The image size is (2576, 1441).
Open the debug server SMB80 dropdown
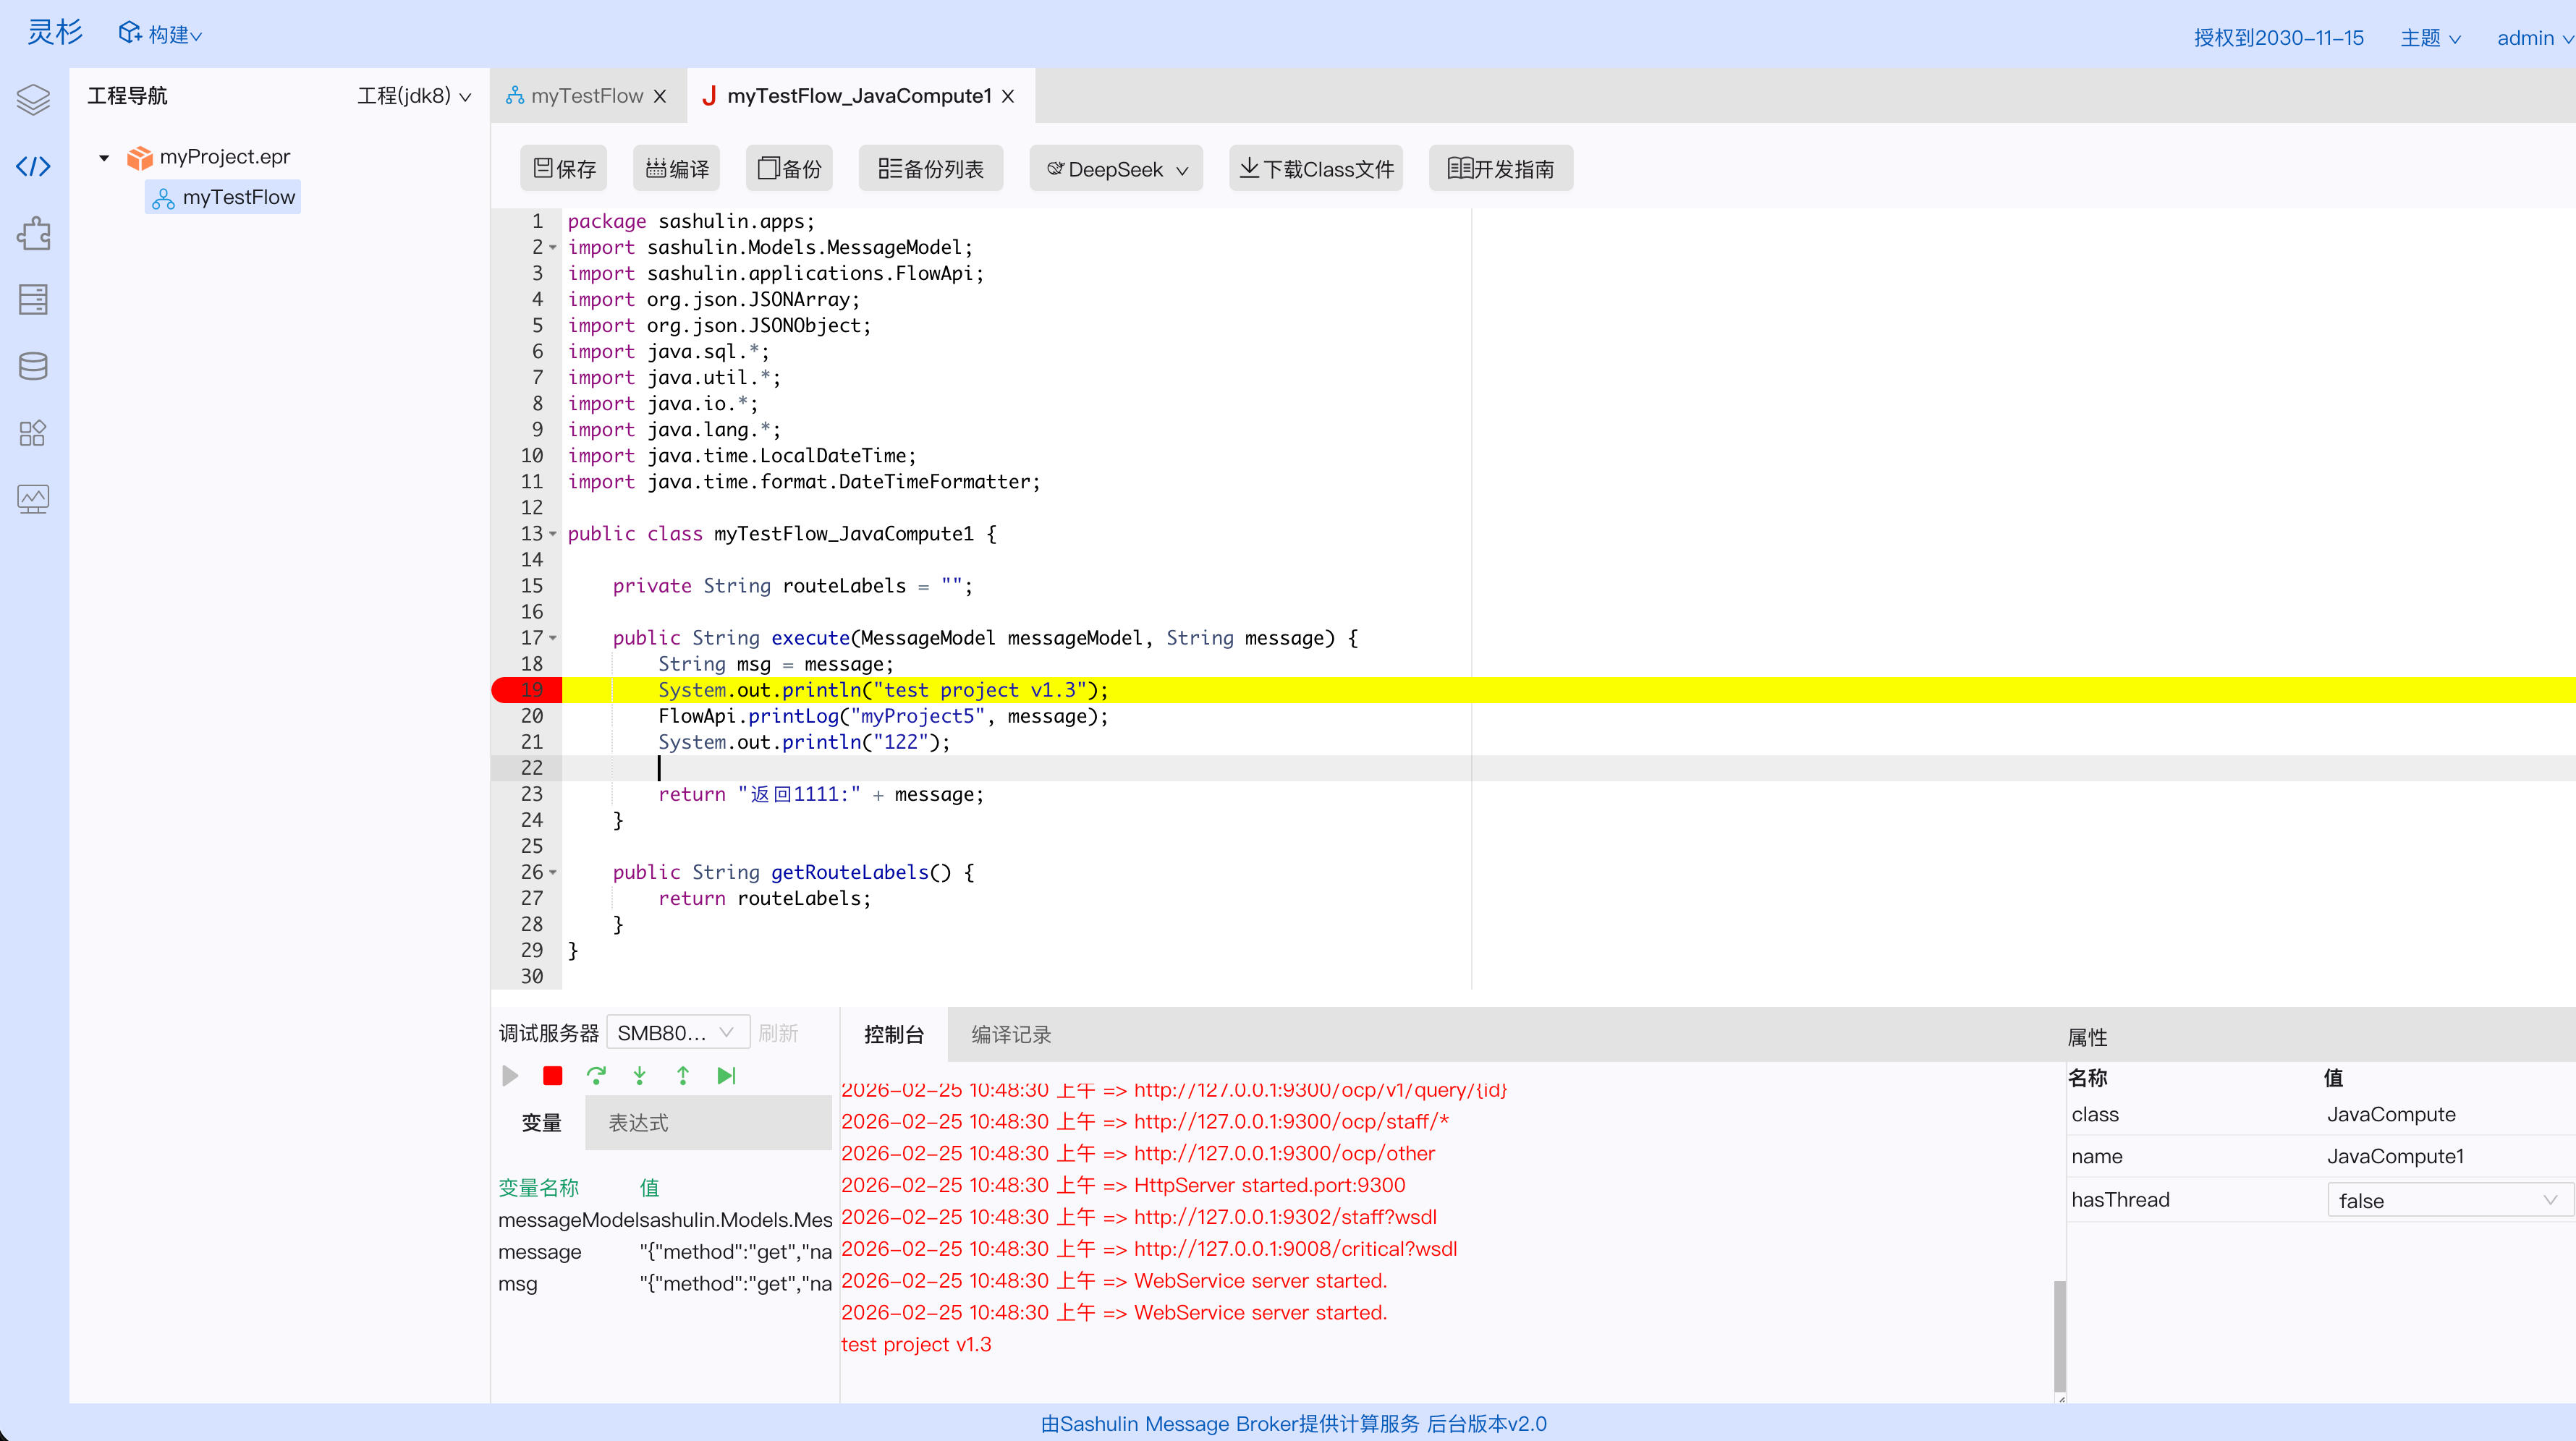point(677,1033)
